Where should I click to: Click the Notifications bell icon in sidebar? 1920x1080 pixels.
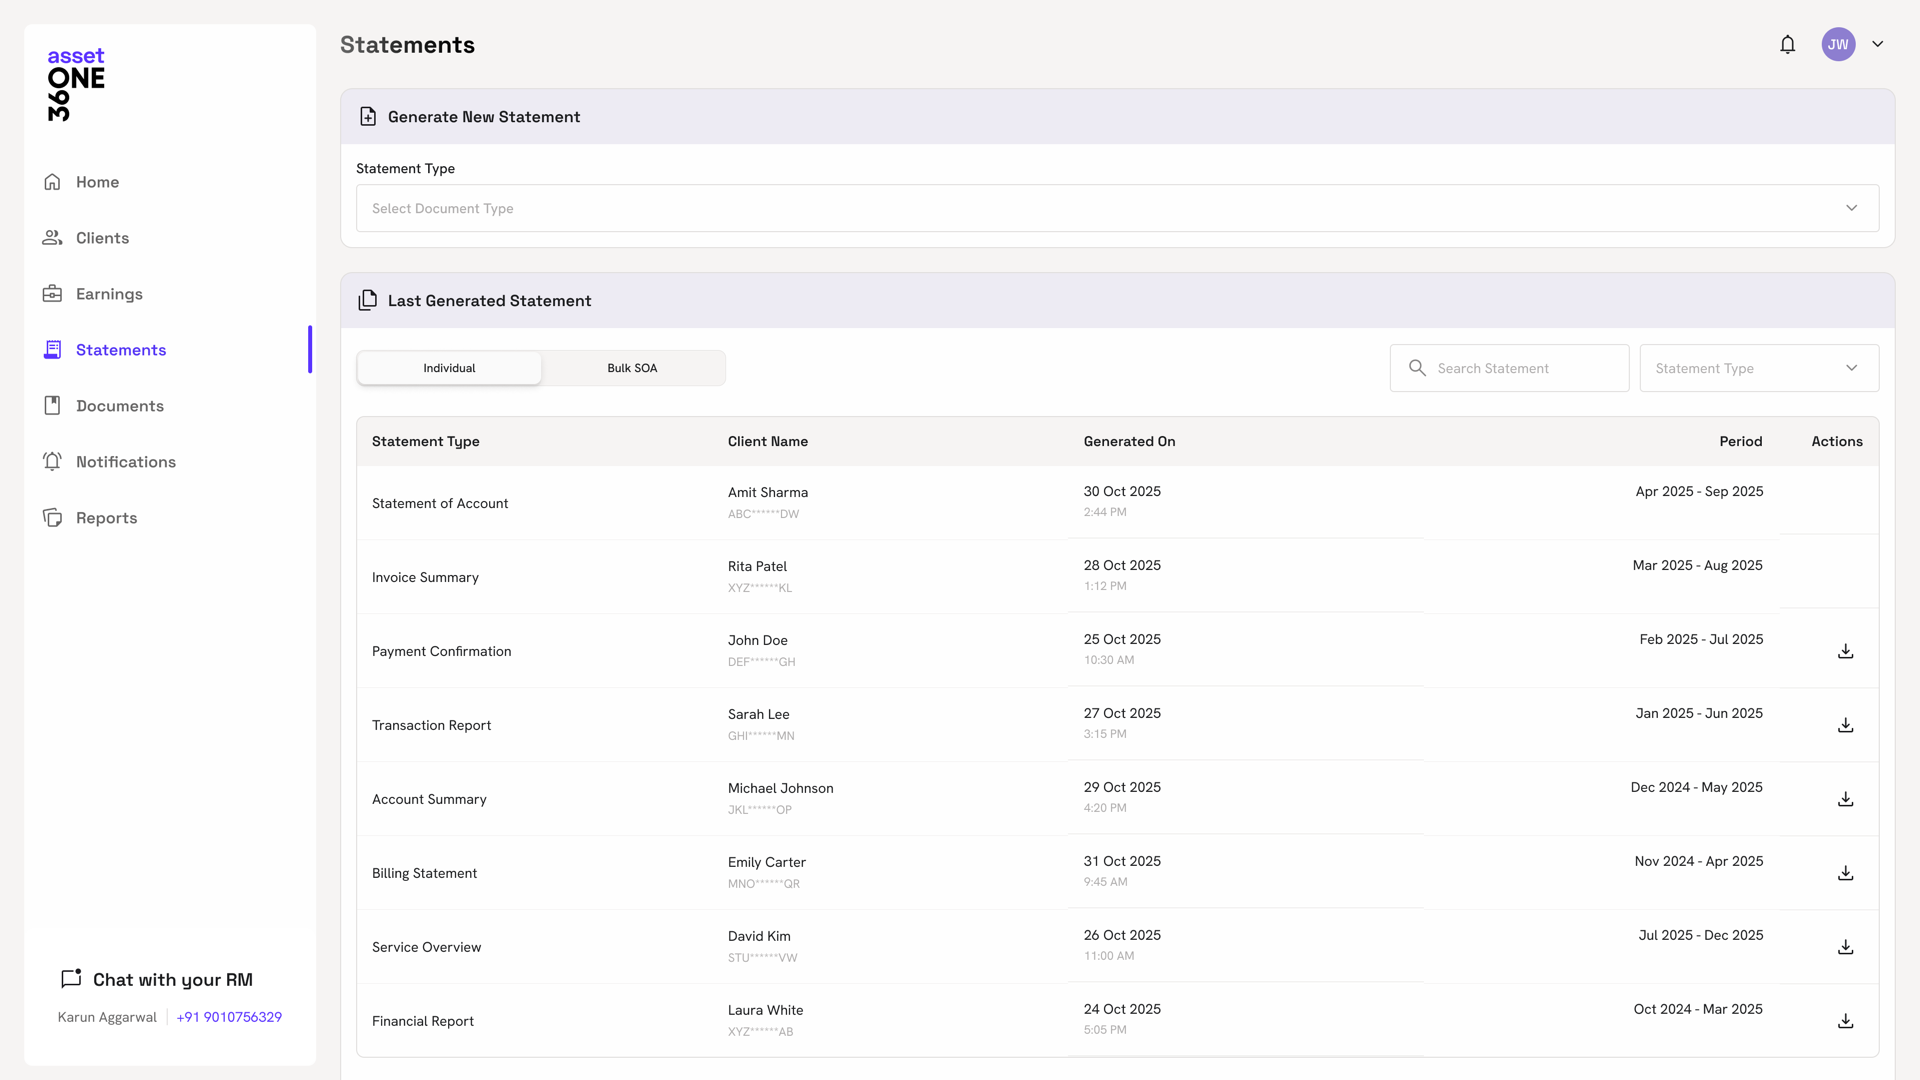[x=52, y=462]
